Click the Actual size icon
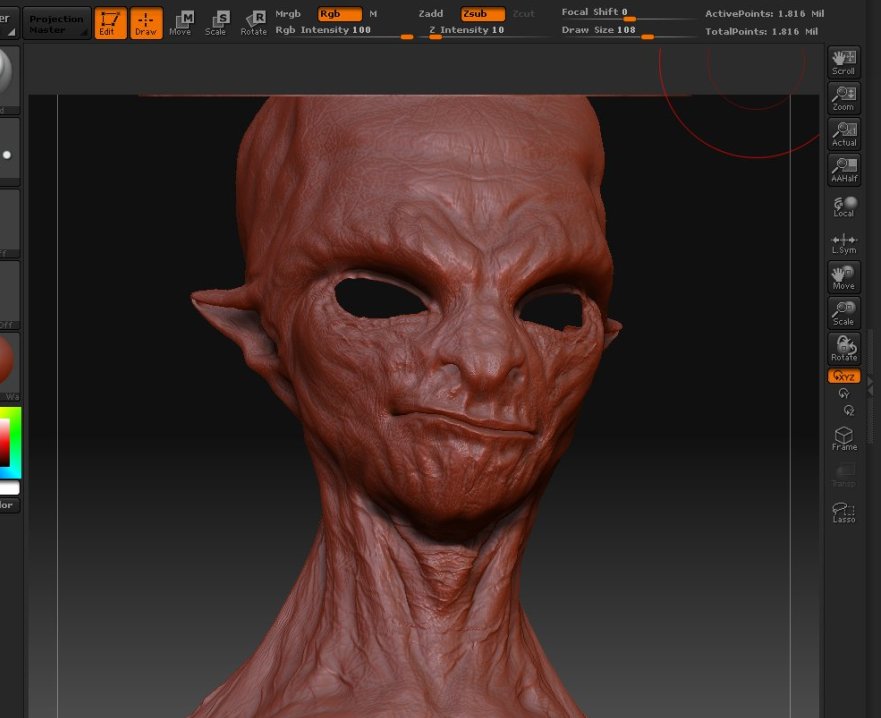This screenshot has width=881, height=718. pyautogui.click(x=843, y=134)
